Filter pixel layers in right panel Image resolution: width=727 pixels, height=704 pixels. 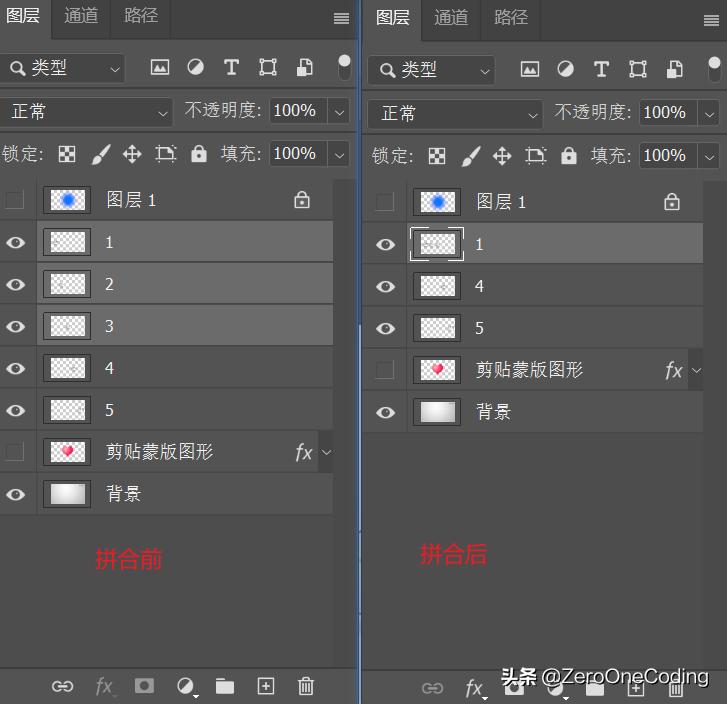(x=530, y=69)
